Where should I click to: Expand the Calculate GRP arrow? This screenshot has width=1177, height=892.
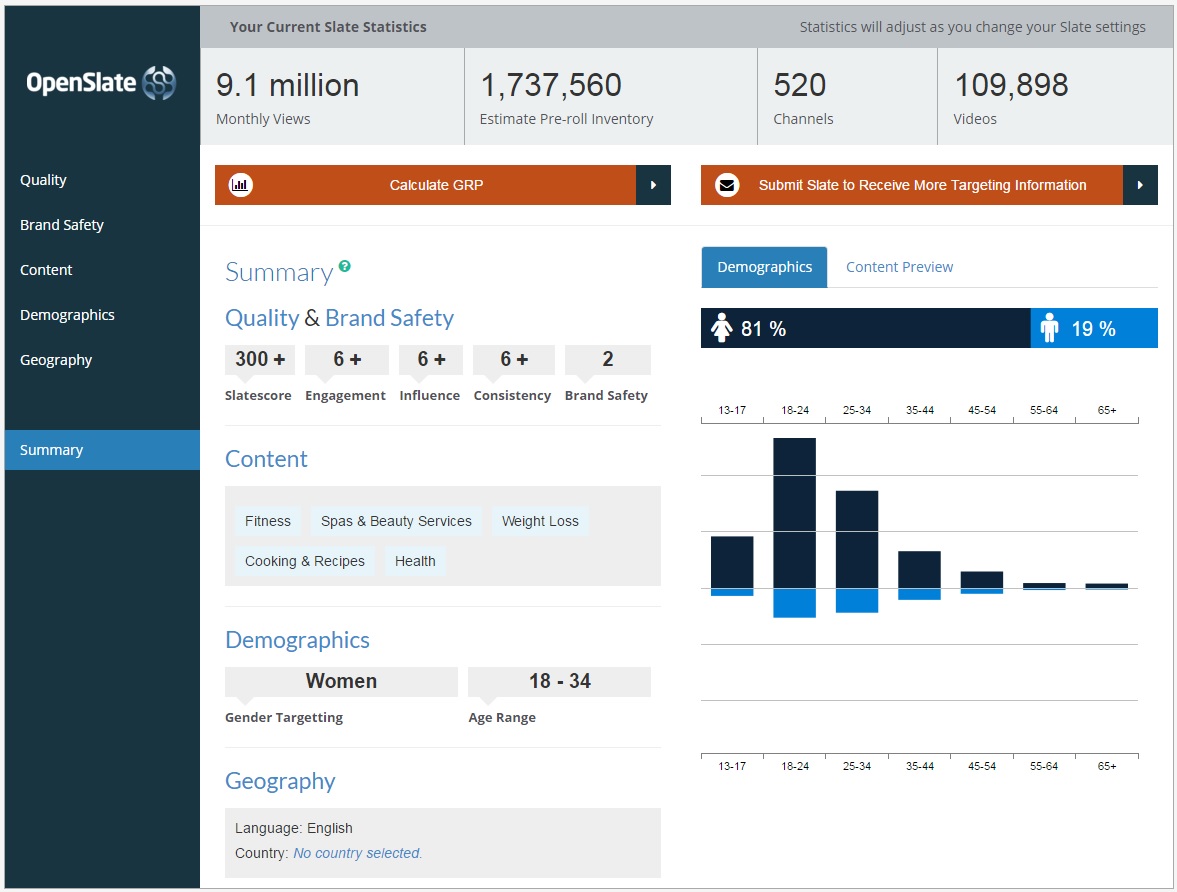tap(653, 185)
